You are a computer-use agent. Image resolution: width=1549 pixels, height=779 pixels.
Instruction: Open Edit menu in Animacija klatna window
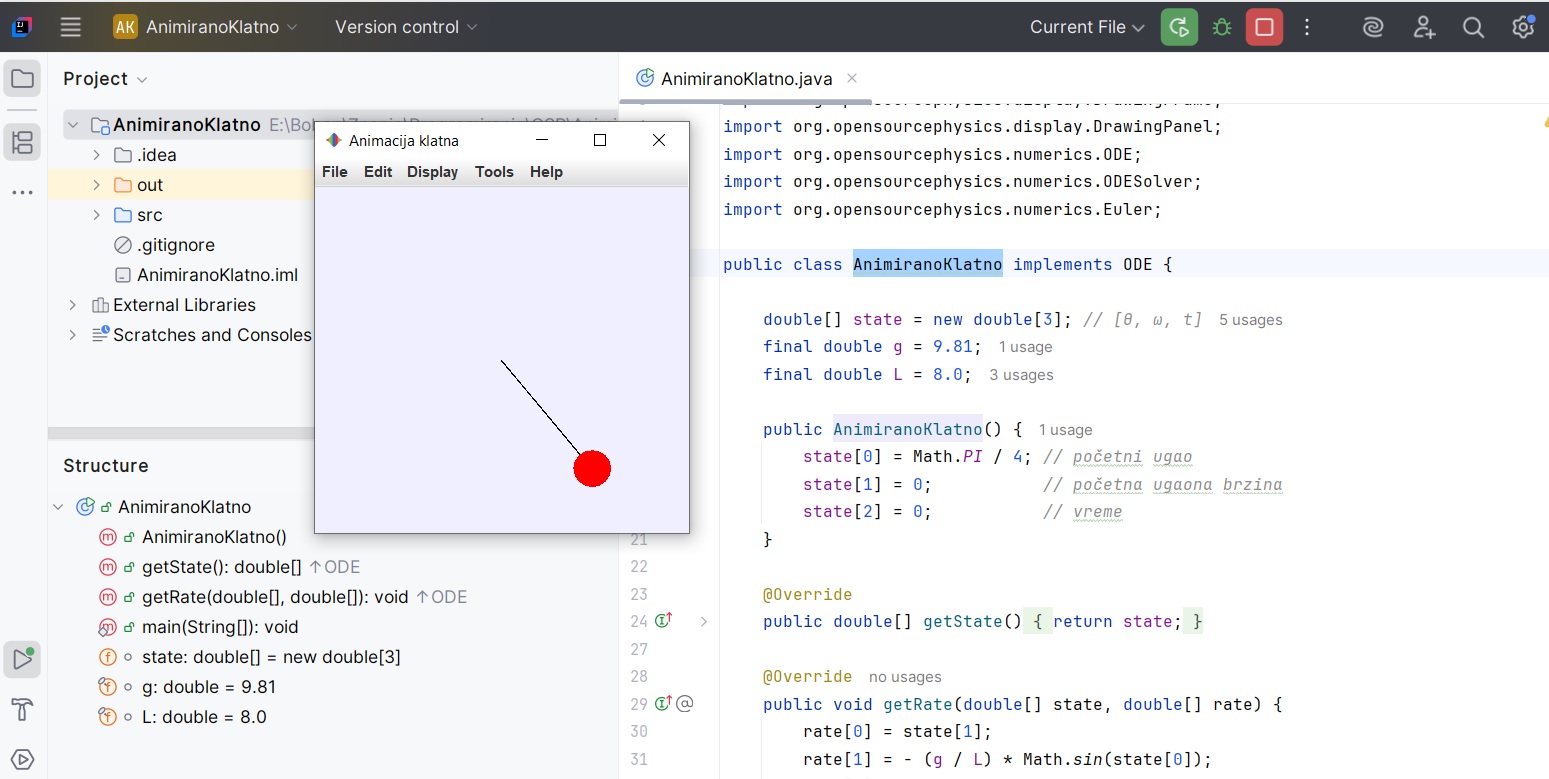pos(378,172)
